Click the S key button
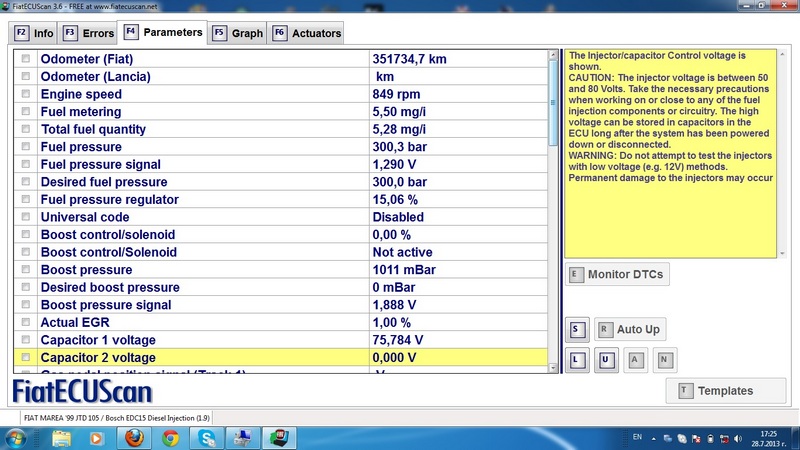This screenshot has height=450, width=800. tap(576, 329)
